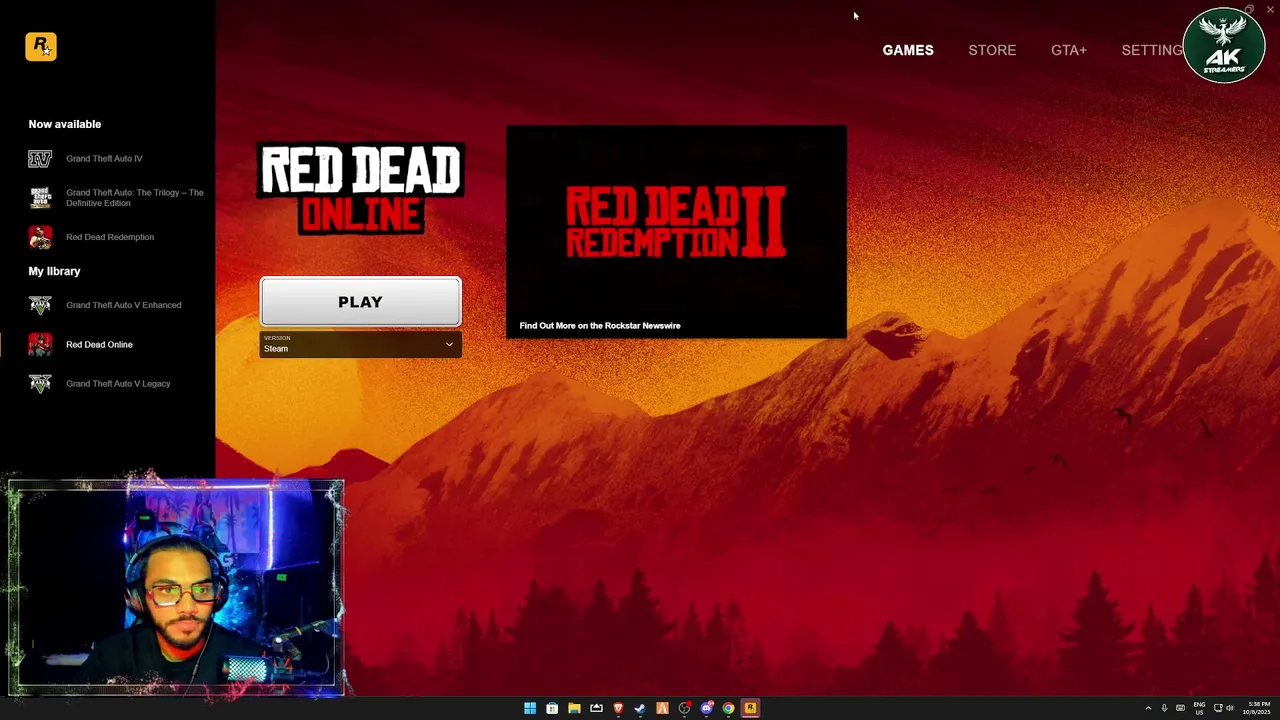The width and height of the screenshot is (1280, 720).
Task: Restore the launcher window size
Action: point(1249,9)
